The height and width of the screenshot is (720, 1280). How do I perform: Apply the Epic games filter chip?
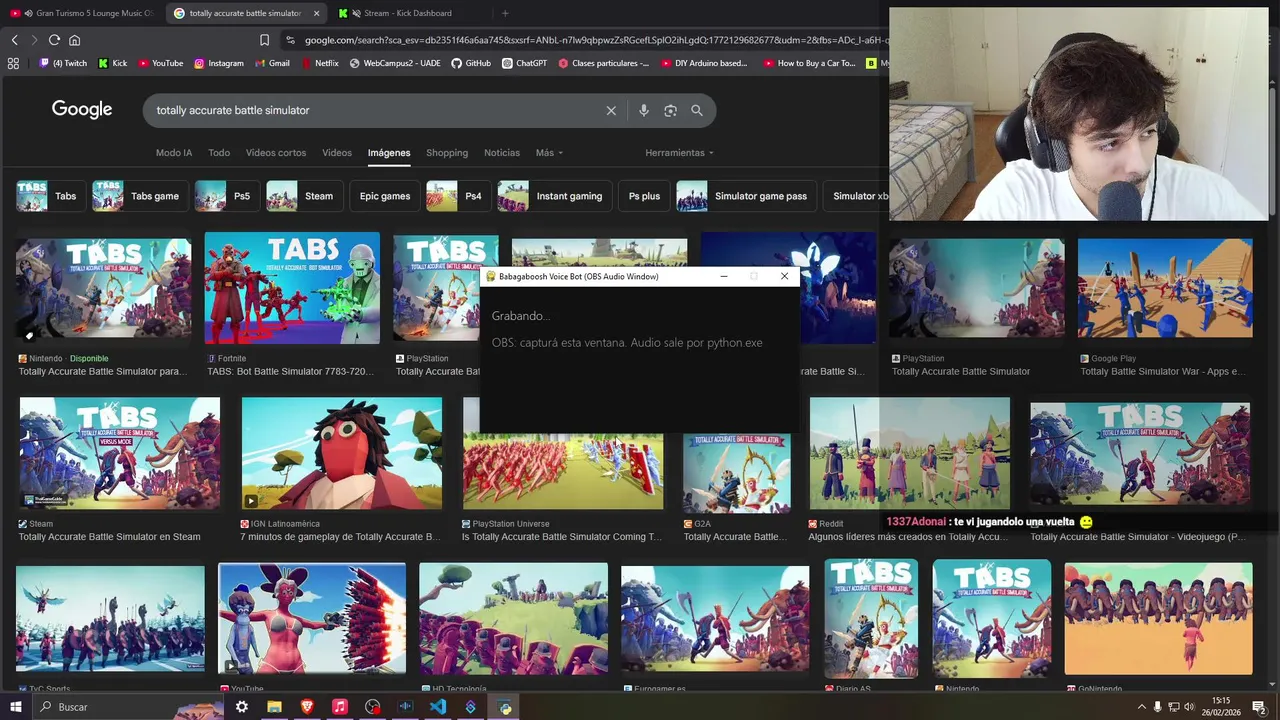[385, 196]
